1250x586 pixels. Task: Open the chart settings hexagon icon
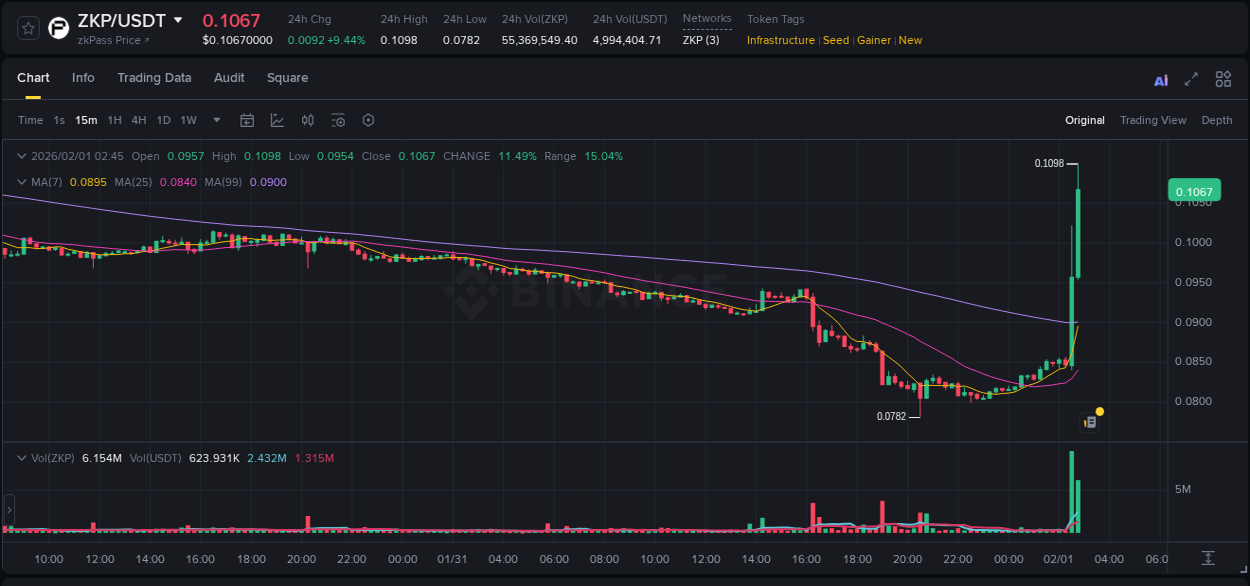click(368, 120)
